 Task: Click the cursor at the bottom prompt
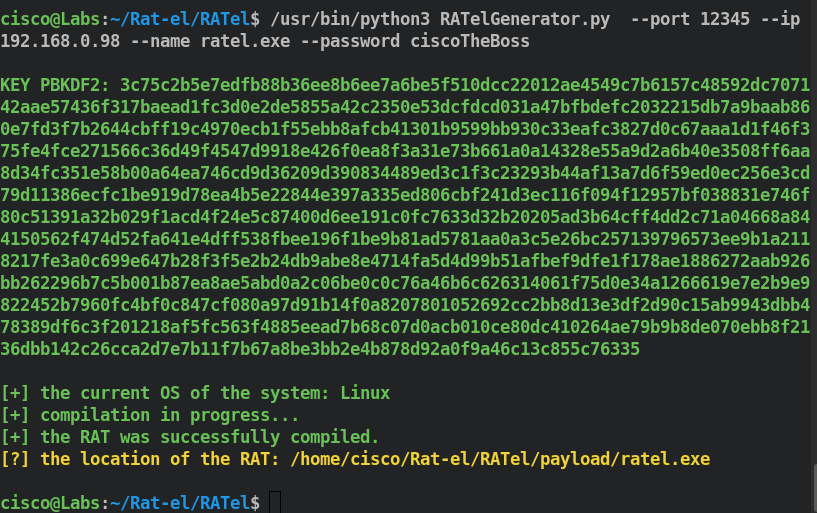[275, 503]
